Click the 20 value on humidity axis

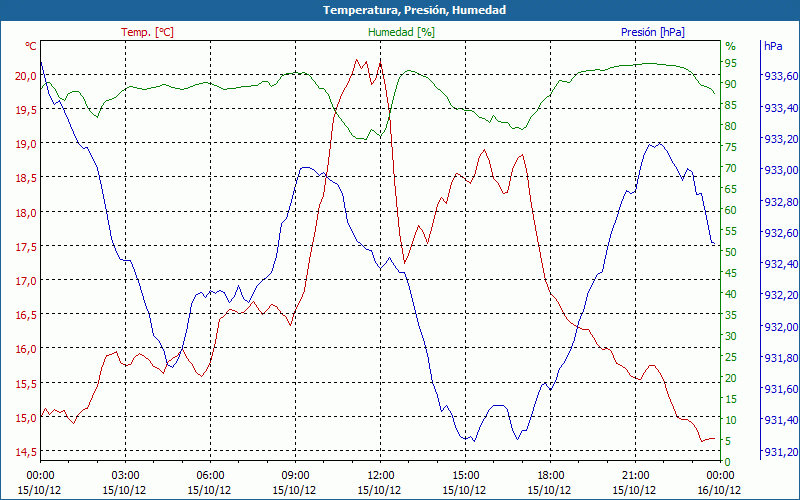tap(731, 378)
